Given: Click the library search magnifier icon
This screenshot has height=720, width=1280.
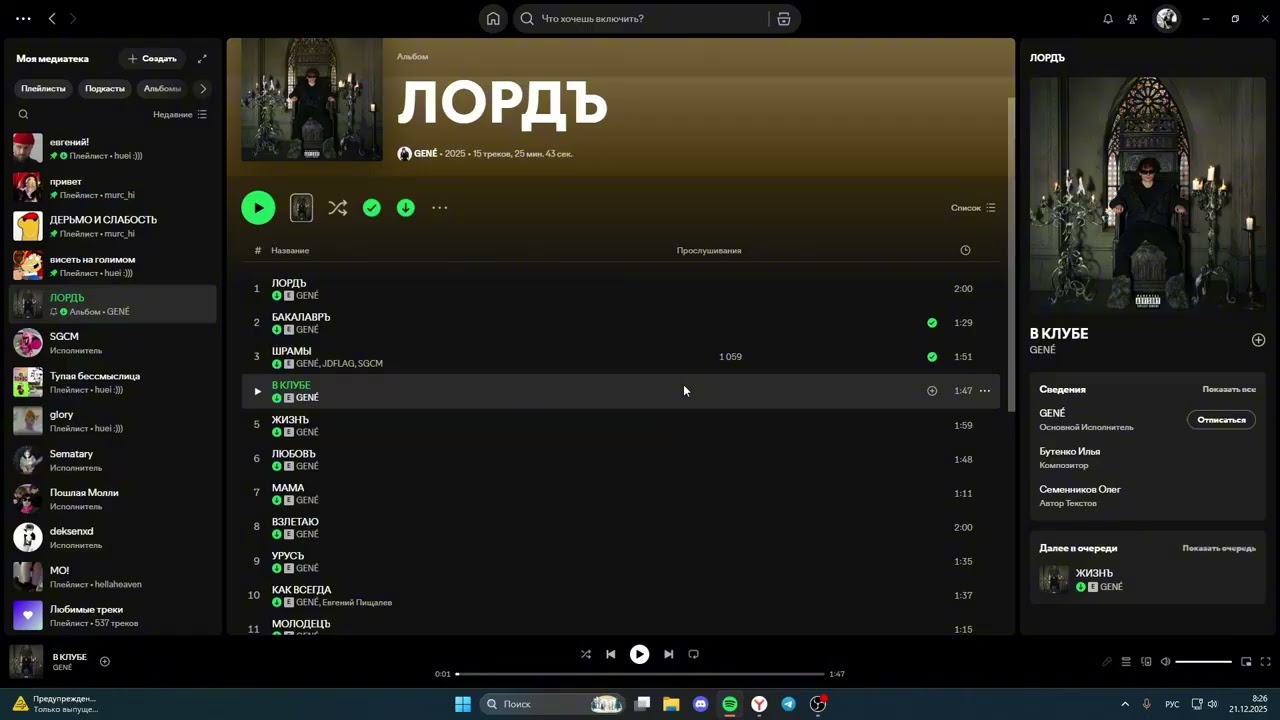Looking at the screenshot, I should pos(24,114).
